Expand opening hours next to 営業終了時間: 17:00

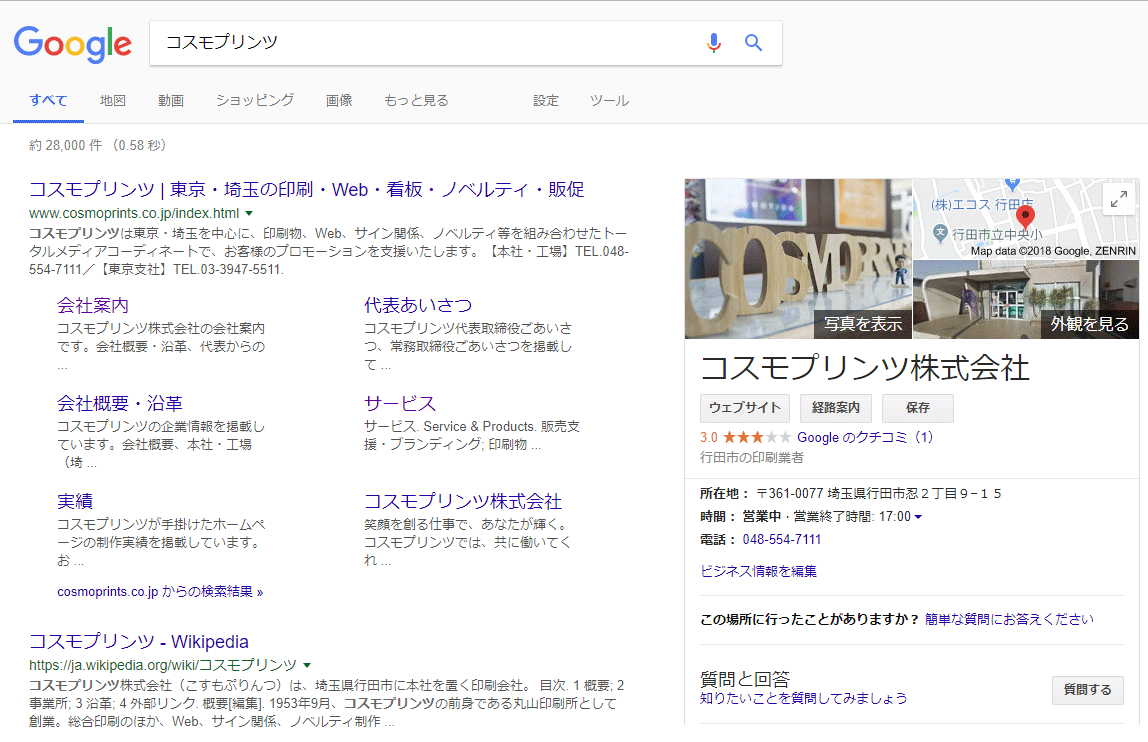(918, 517)
